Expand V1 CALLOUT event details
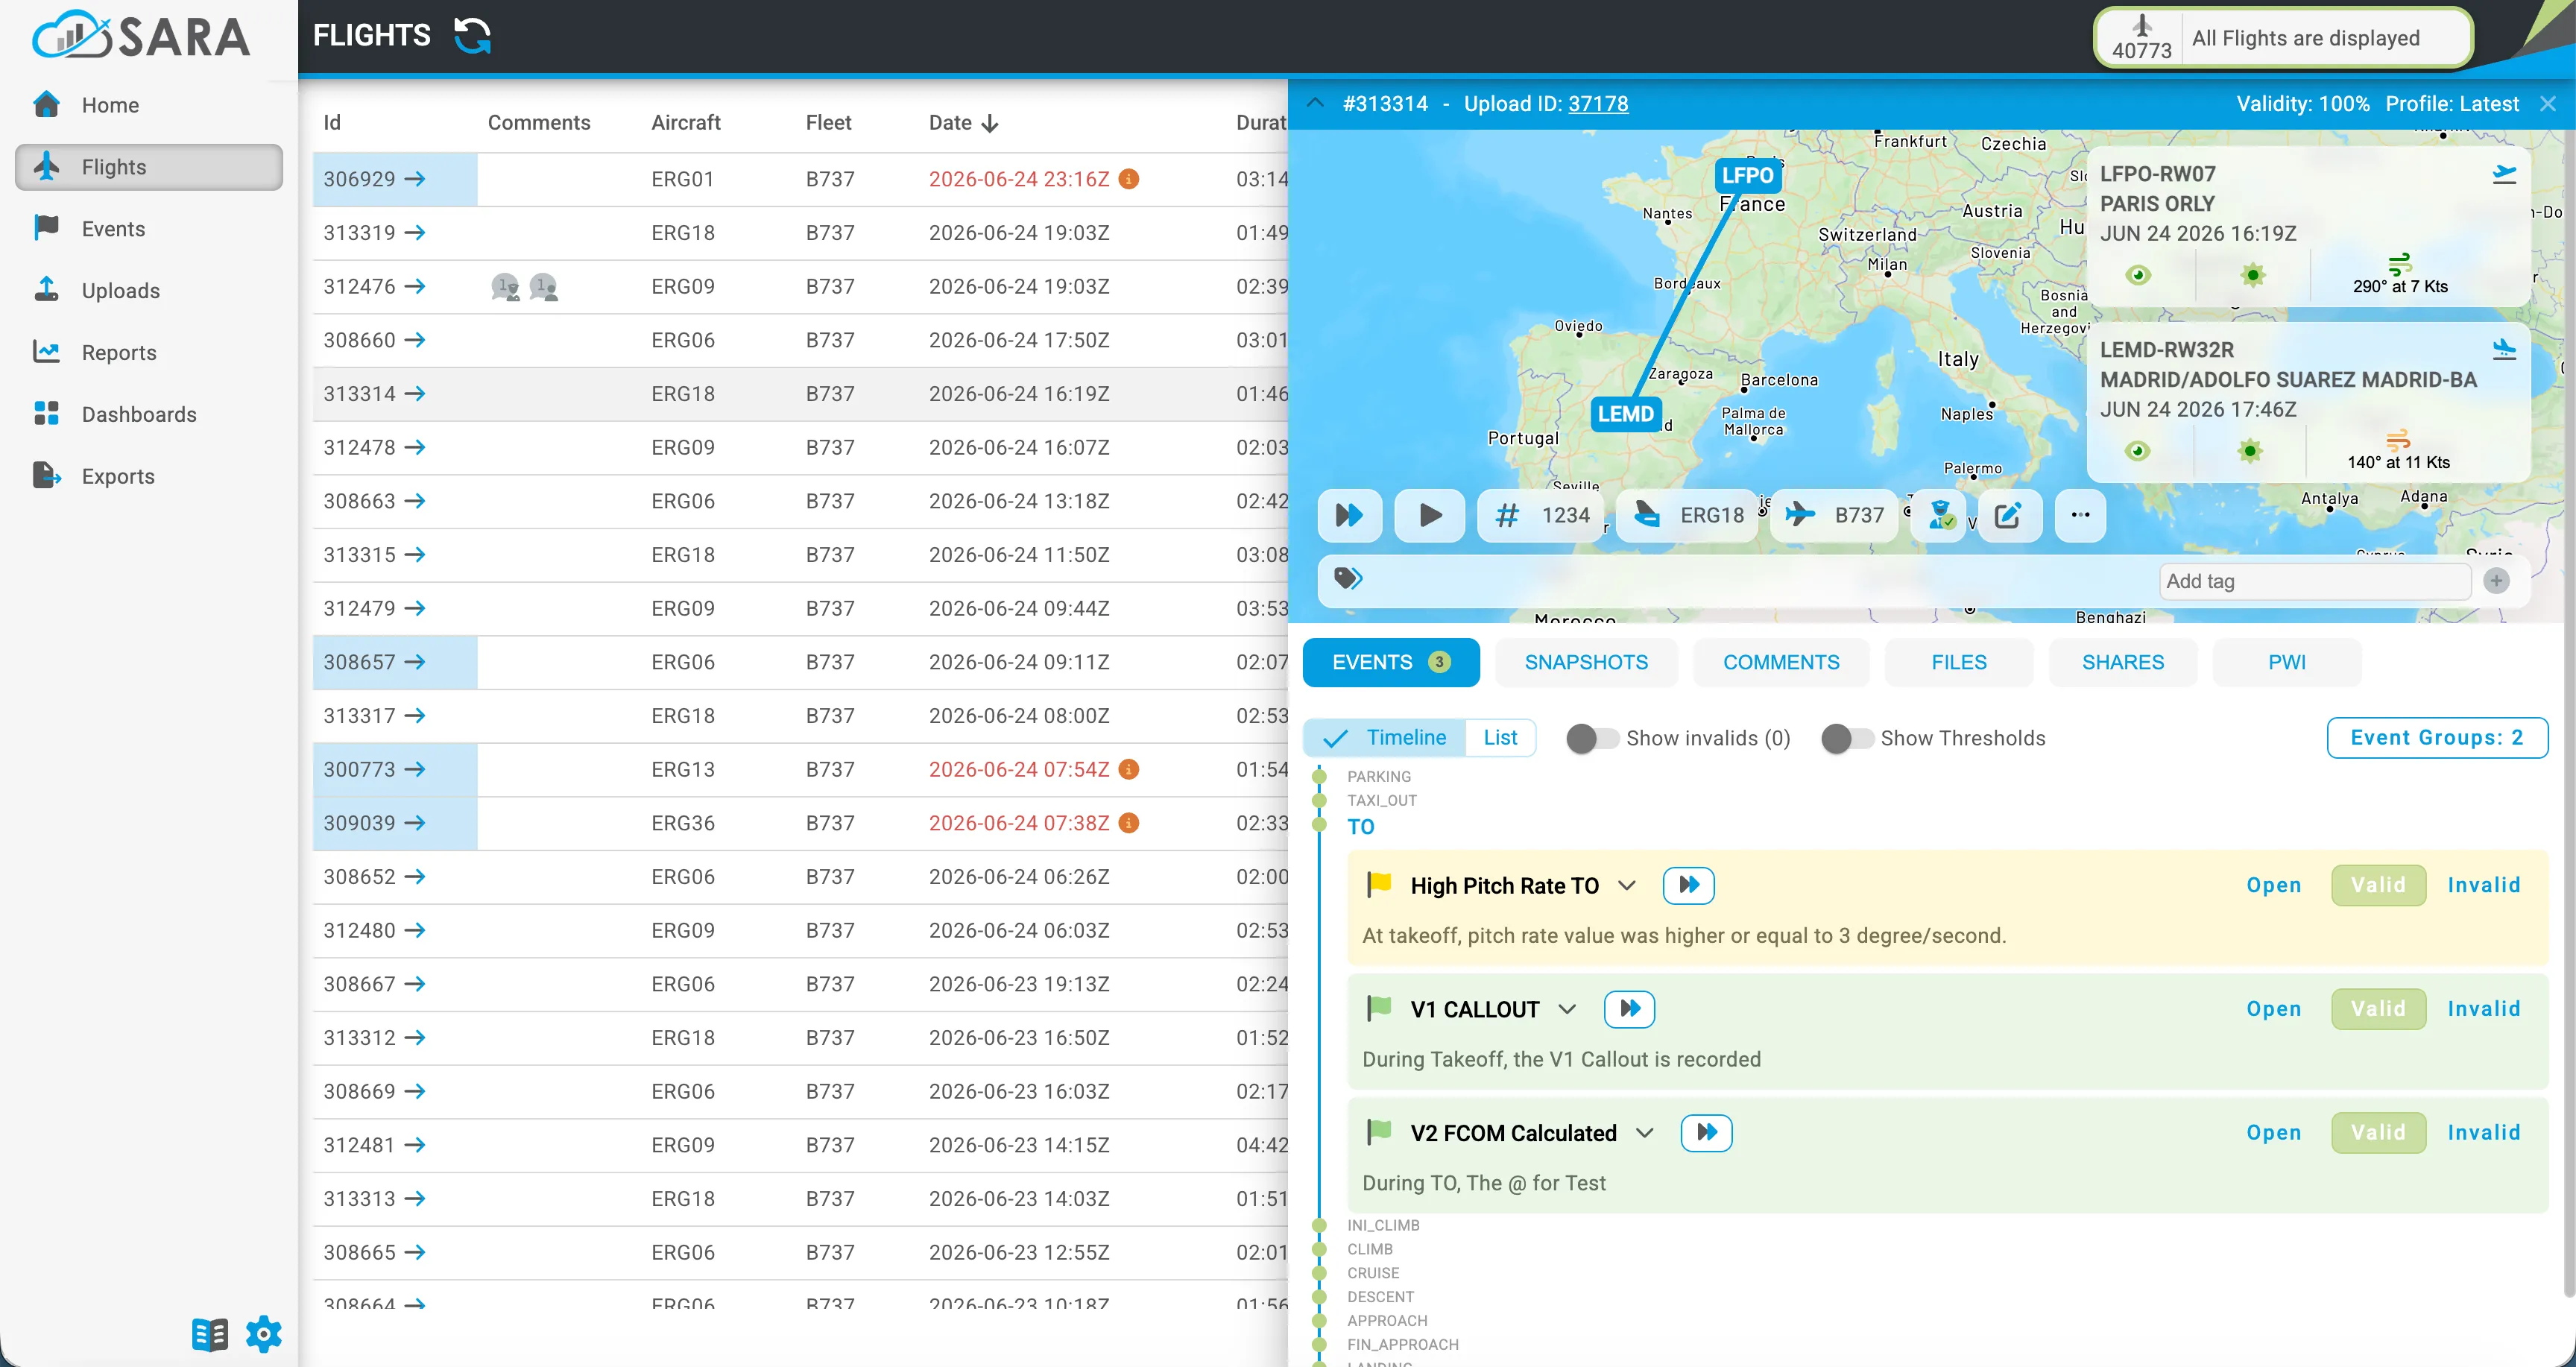2576x1367 pixels. 1567,1010
